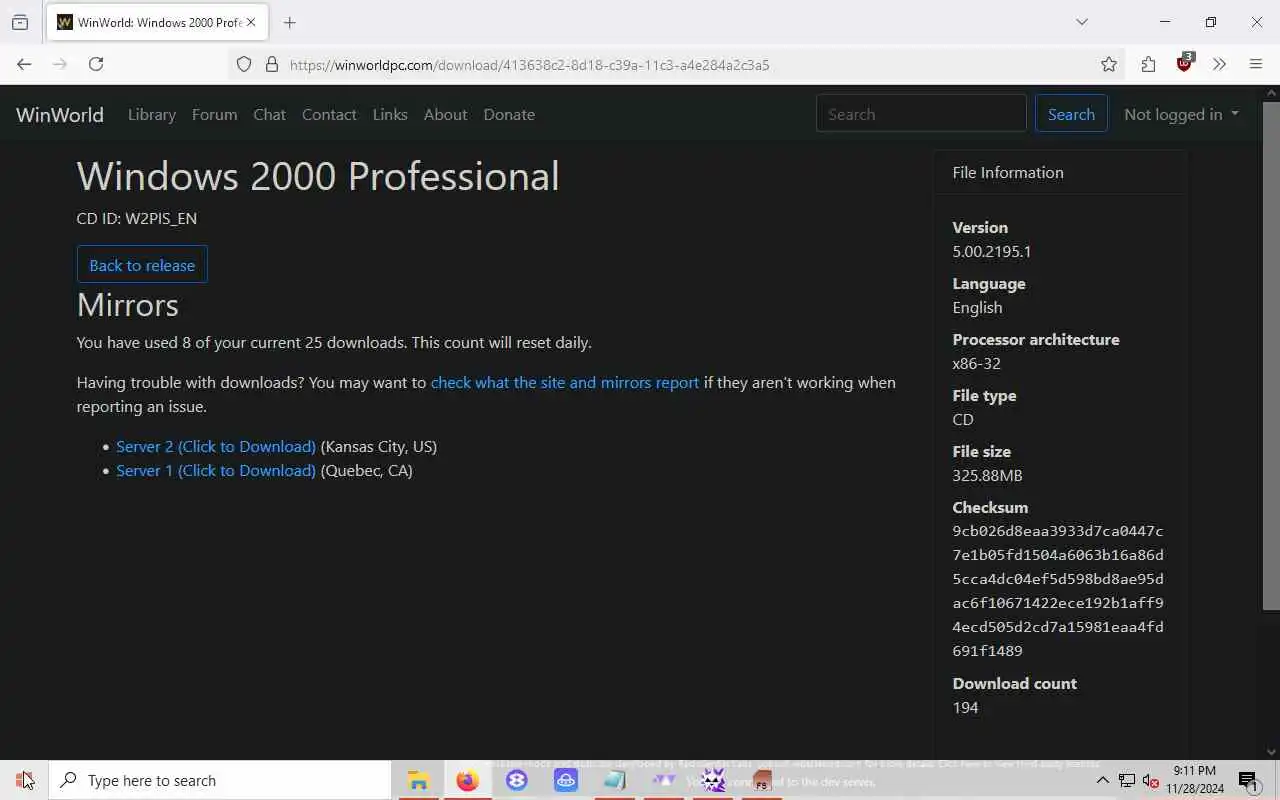The image size is (1280, 800).
Task: Expand the Not logged in dropdown
Action: (1182, 114)
